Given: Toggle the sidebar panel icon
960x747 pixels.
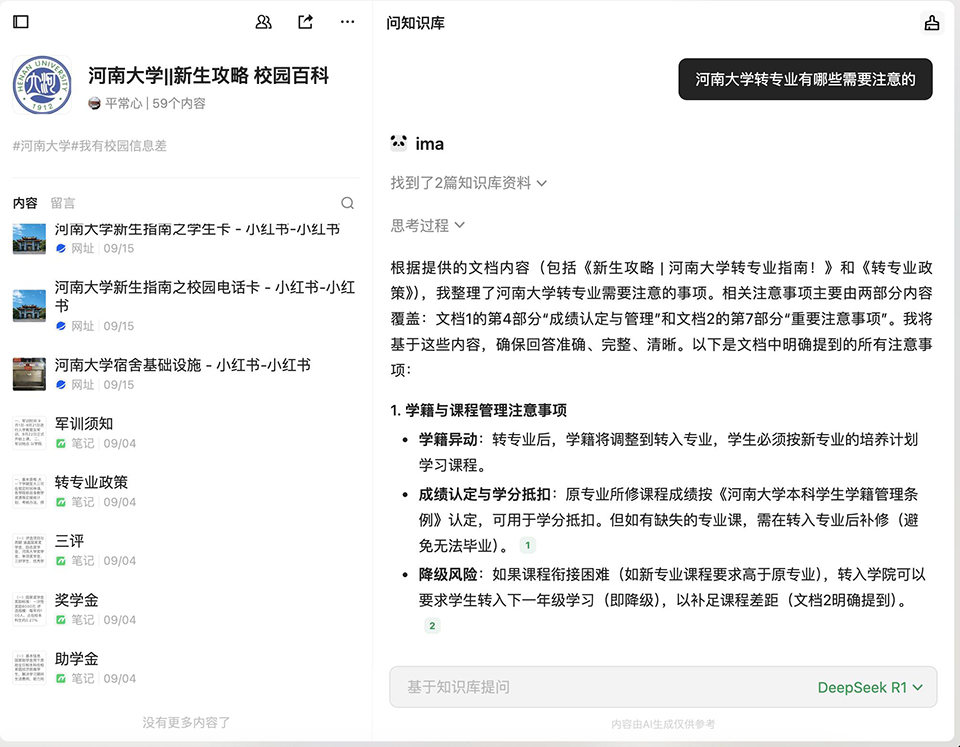Looking at the screenshot, I should tap(21, 22).
